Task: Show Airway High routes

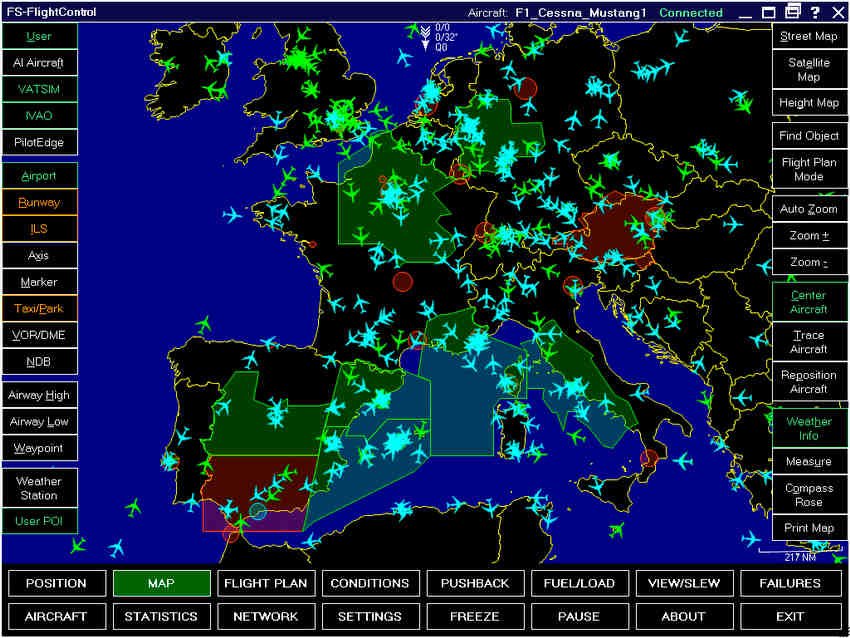Action: click(39, 394)
